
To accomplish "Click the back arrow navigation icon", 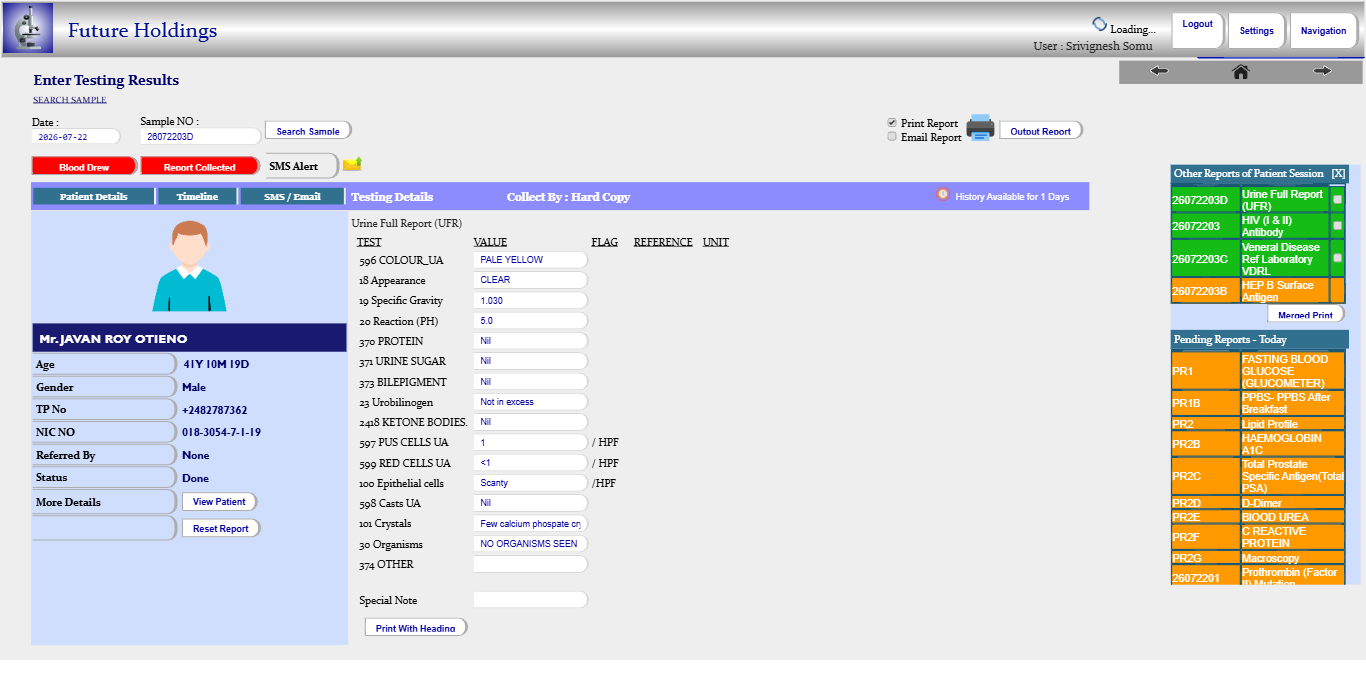I will click(1160, 71).
